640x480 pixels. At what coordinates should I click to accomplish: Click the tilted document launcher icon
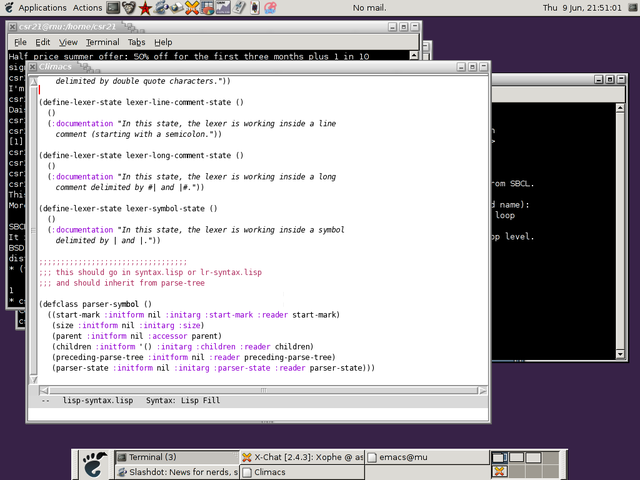[240, 7]
